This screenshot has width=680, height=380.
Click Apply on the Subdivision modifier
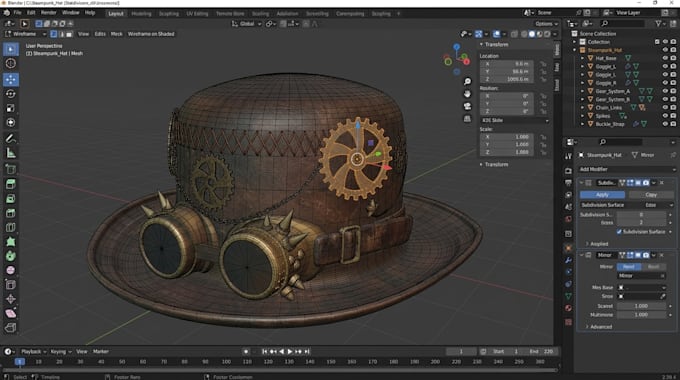(602, 195)
